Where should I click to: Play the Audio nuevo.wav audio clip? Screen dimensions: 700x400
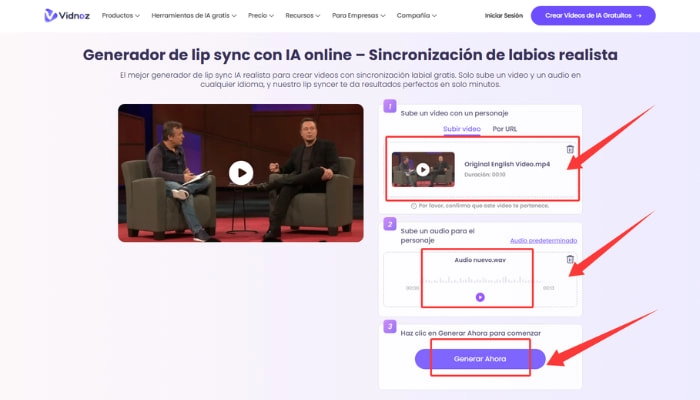click(x=480, y=297)
